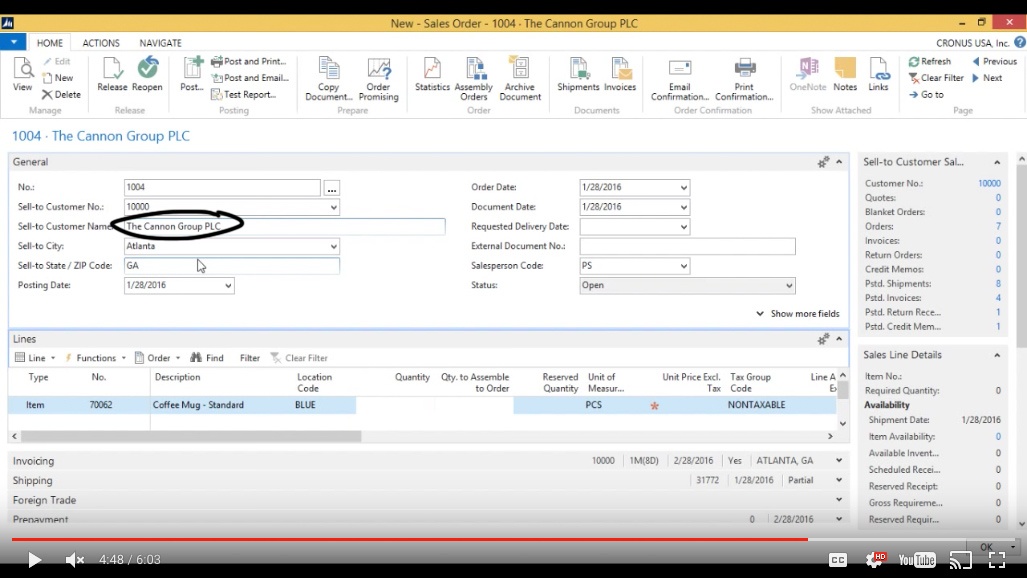Run the Test Report
Screen dimensions: 1027x578
click(x=243, y=94)
